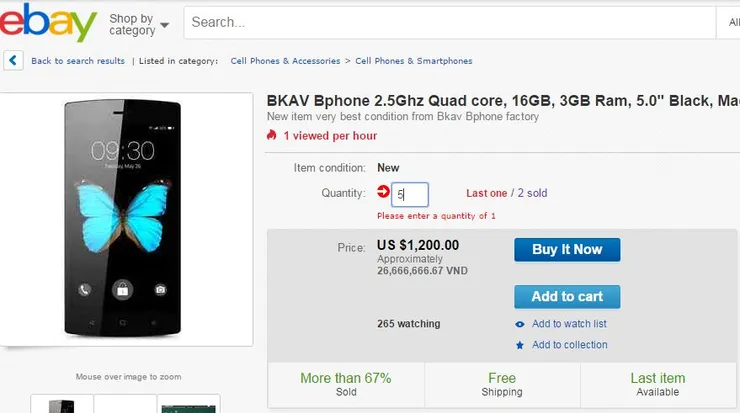Open the Add to watch list link
The width and height of the screenshot is (740, 413).
pyautogui.click(x=569, y=324)
